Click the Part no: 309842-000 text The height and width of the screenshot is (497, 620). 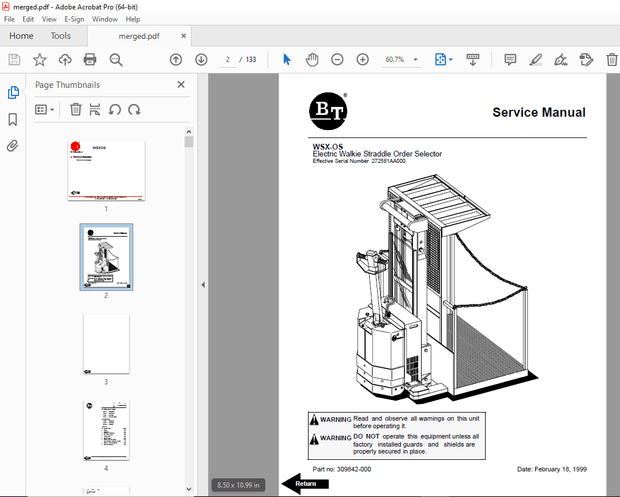(342, 469)
